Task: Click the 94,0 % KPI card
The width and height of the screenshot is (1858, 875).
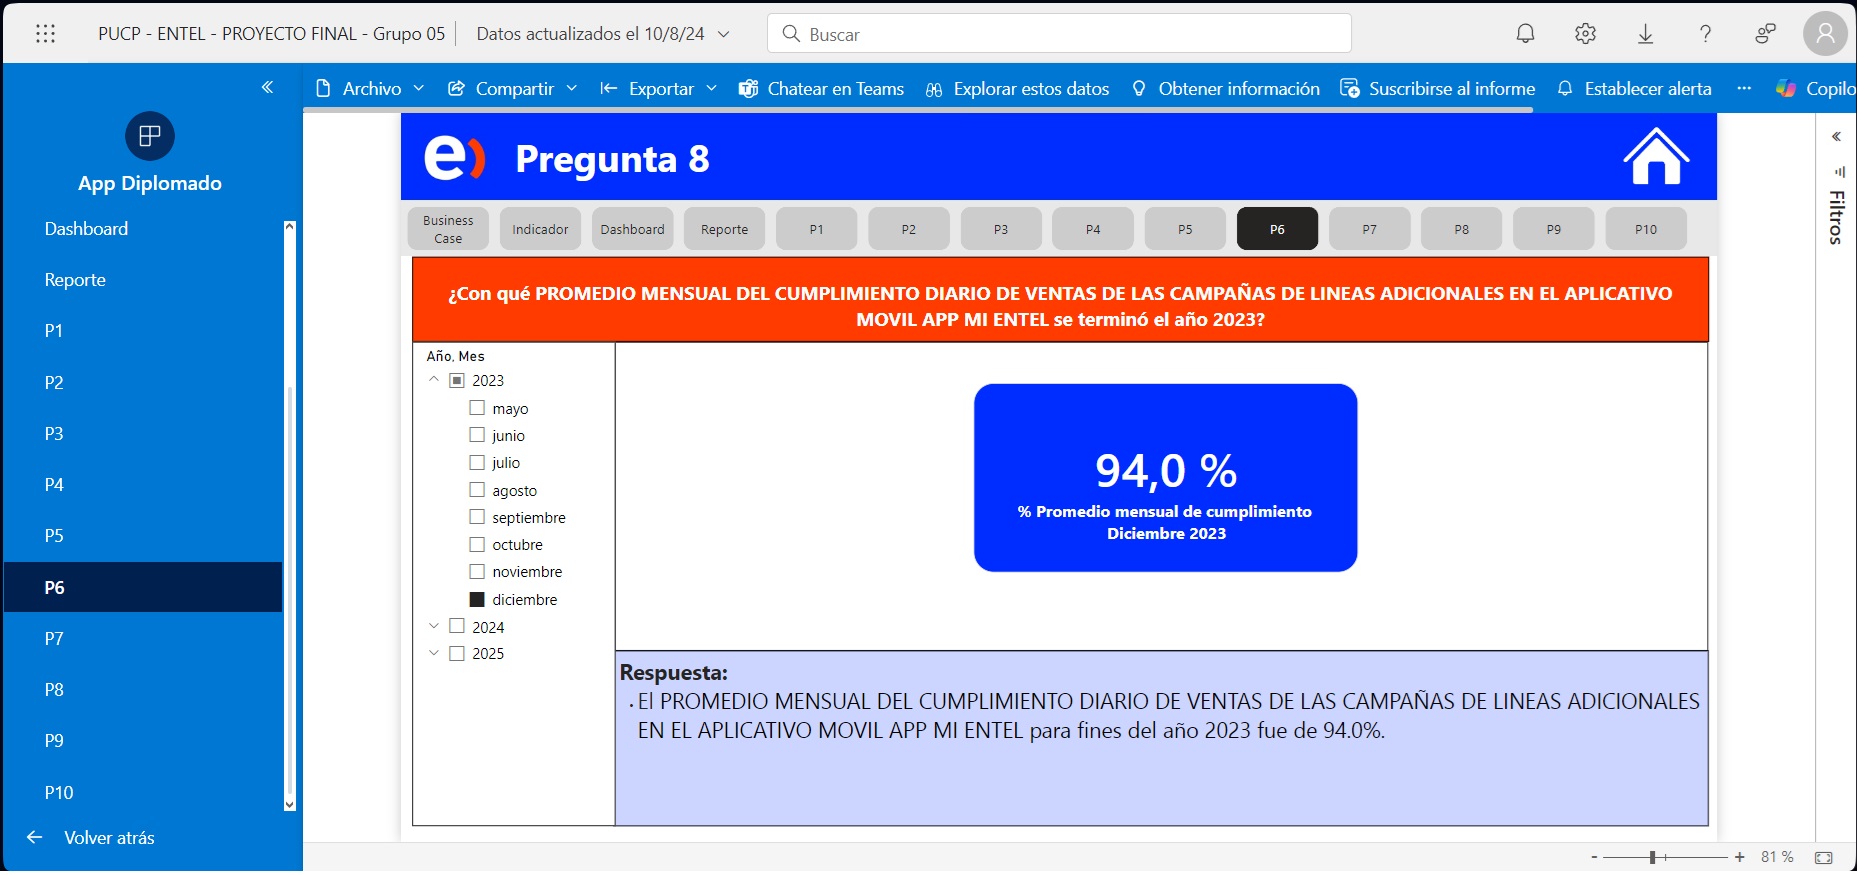Action: coord(1166,478)
